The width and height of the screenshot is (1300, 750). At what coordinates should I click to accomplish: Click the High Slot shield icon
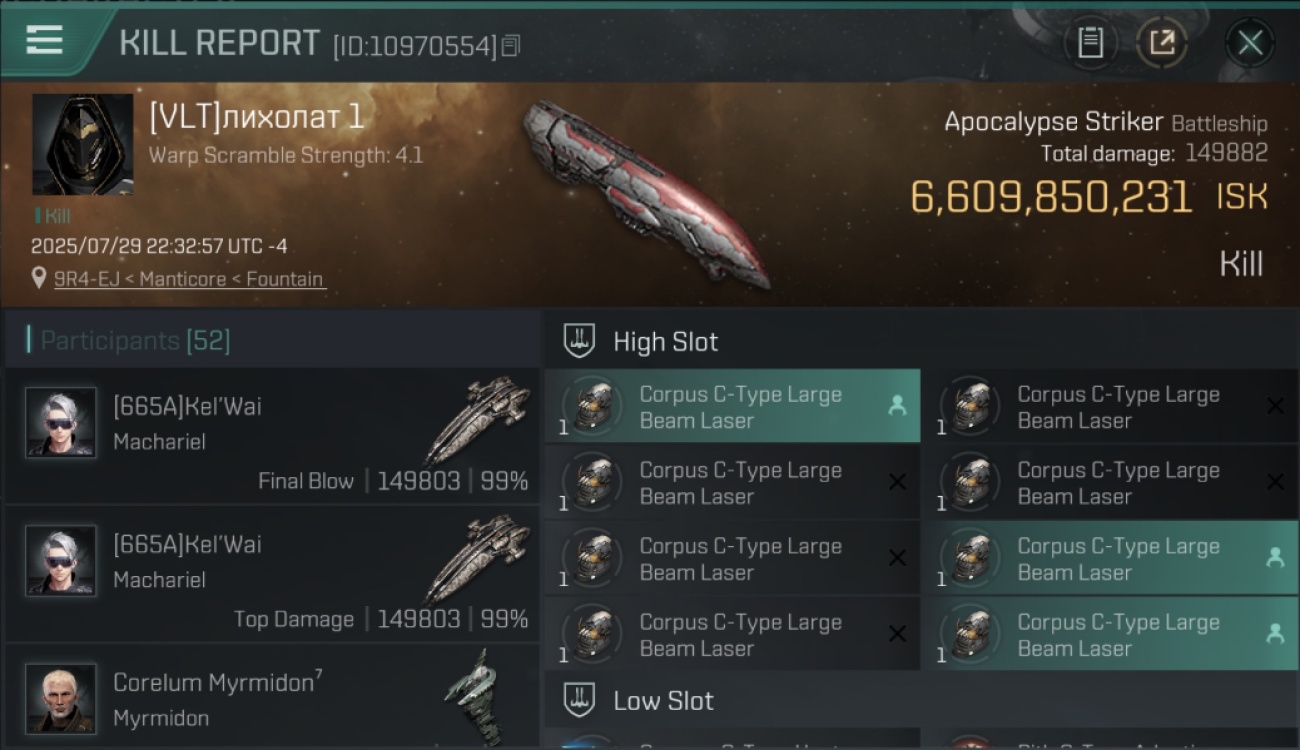[580, 341]
